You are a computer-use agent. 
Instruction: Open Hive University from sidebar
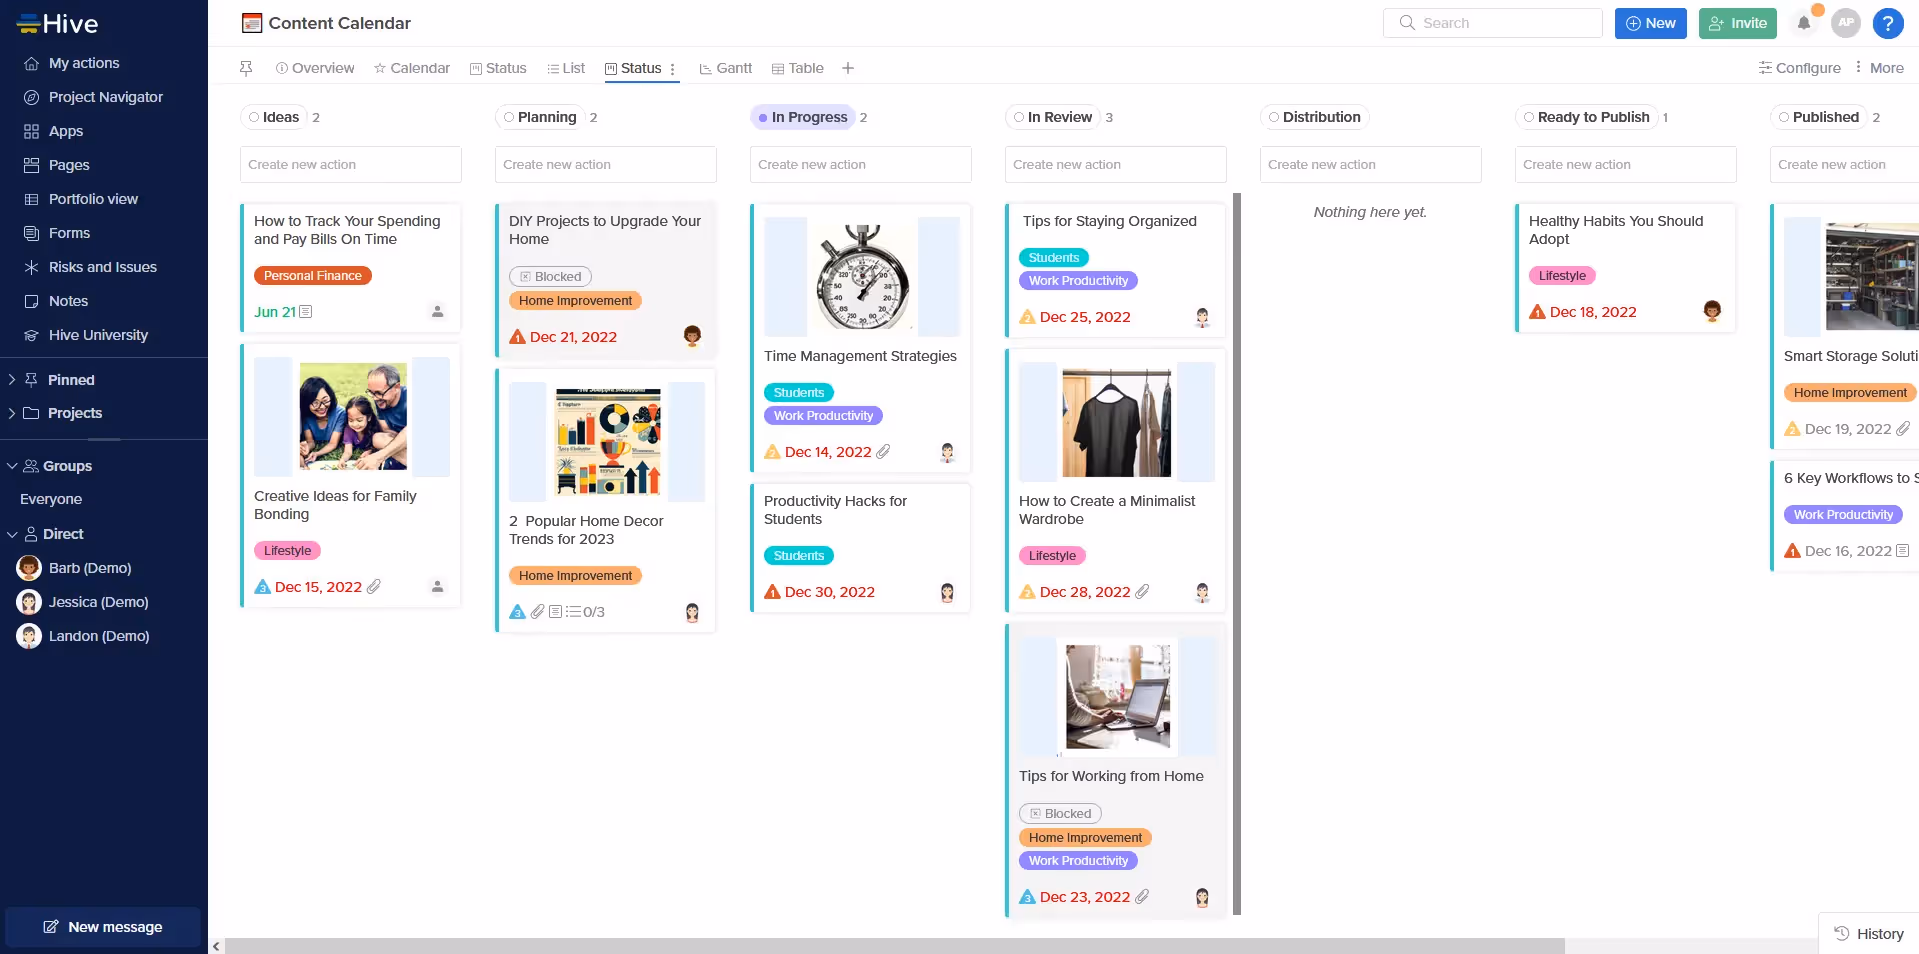pyautogui.click(x=98, y=335)
